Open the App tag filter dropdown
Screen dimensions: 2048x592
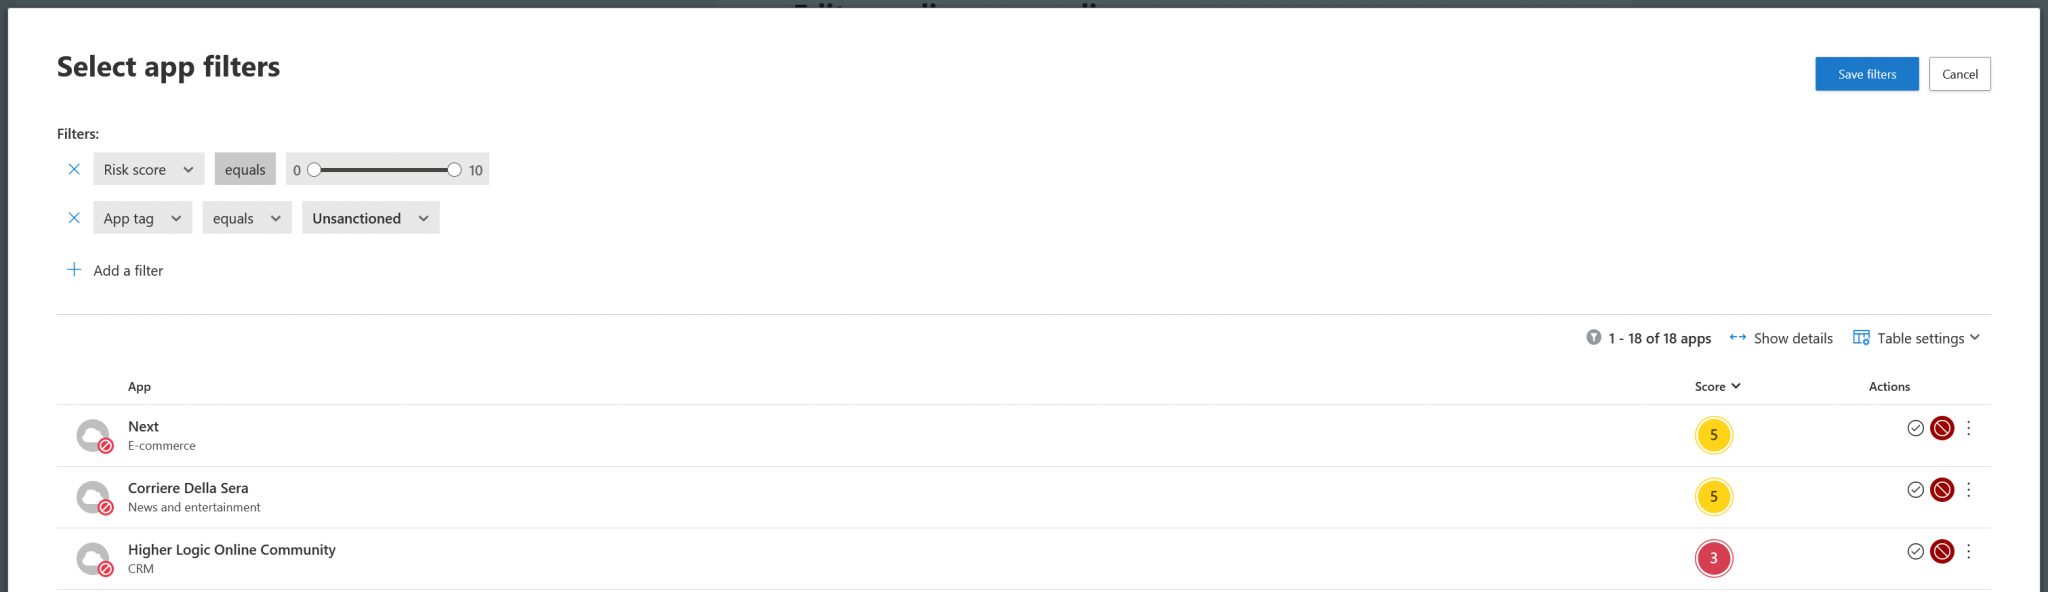click(x=142, y=218)
